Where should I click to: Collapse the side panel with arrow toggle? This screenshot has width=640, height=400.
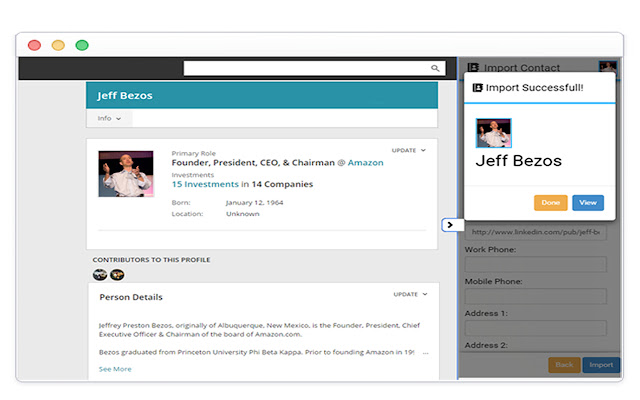pyautogui.click(x=450, y=225)
